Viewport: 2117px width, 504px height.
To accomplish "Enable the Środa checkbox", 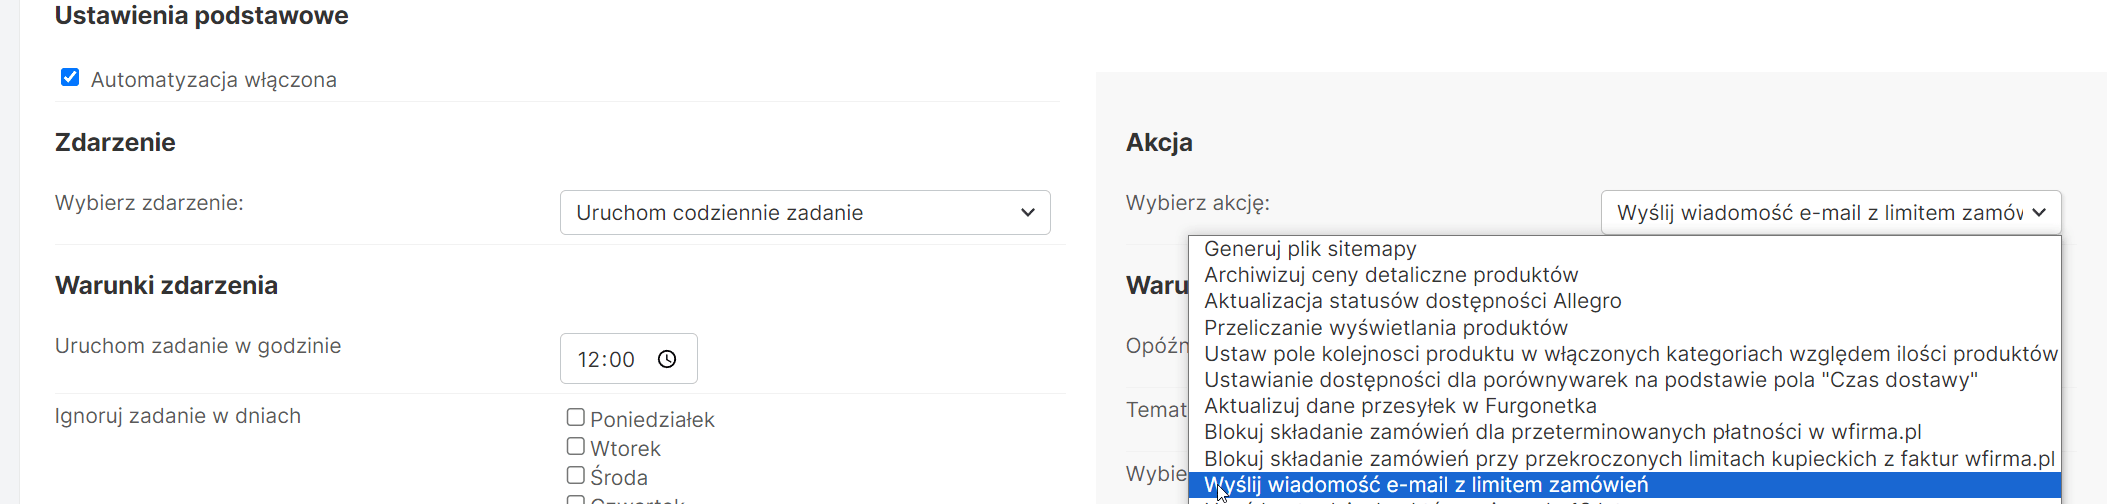I will [576, 475].
